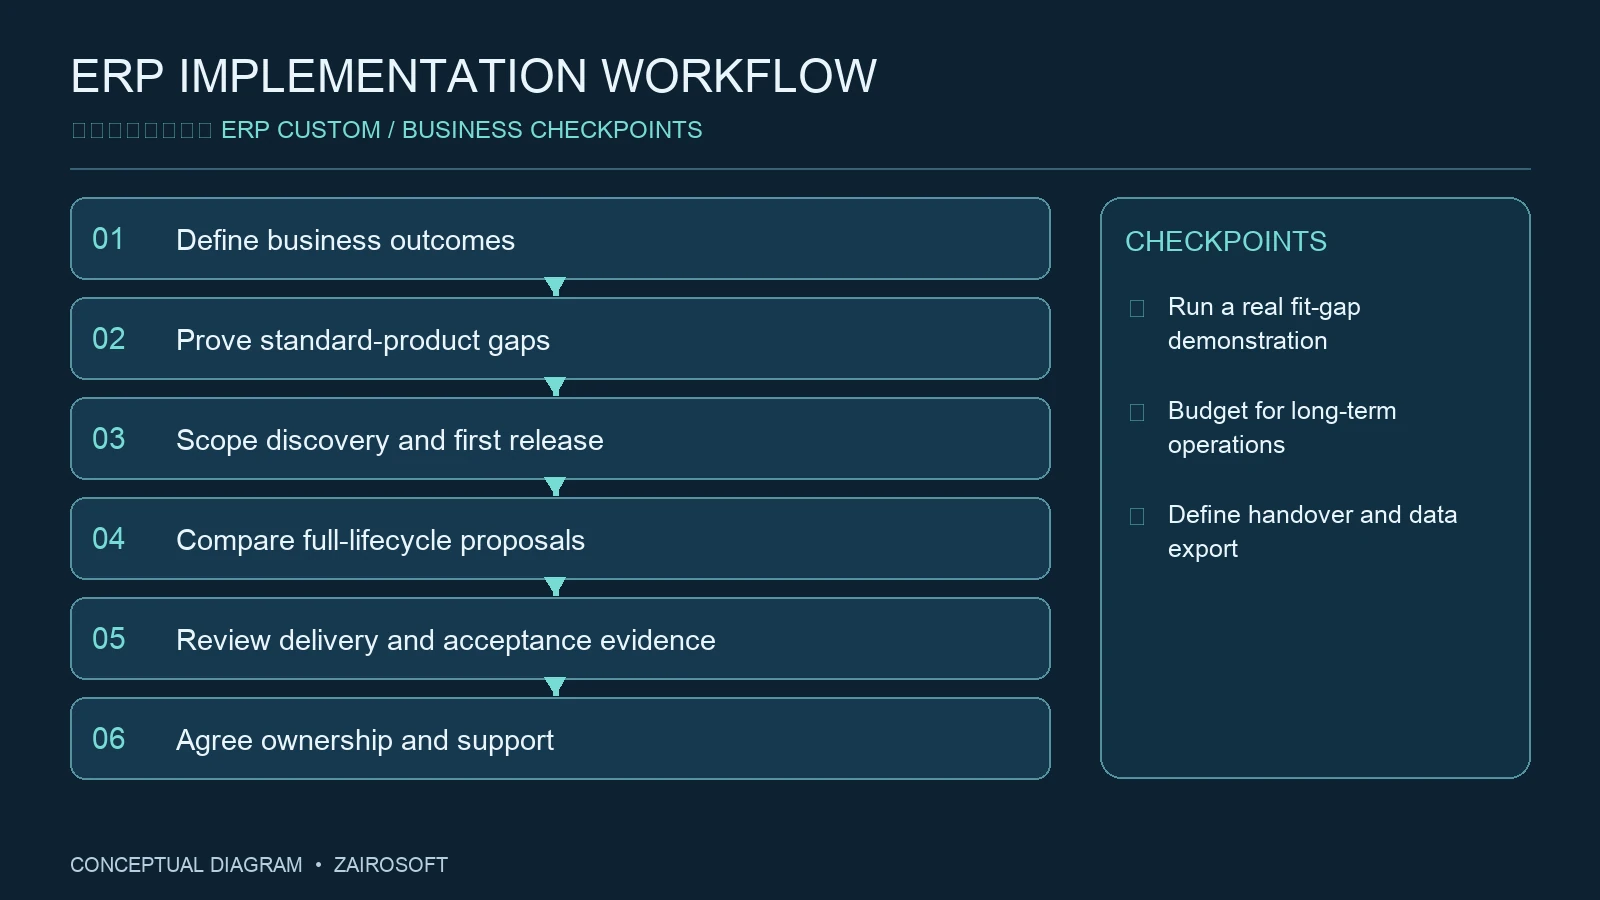The height and width of the screenshot is (900, 1600).
Task: Pick the Review delivery and acceptance evidence label
Action: point(446,640)
